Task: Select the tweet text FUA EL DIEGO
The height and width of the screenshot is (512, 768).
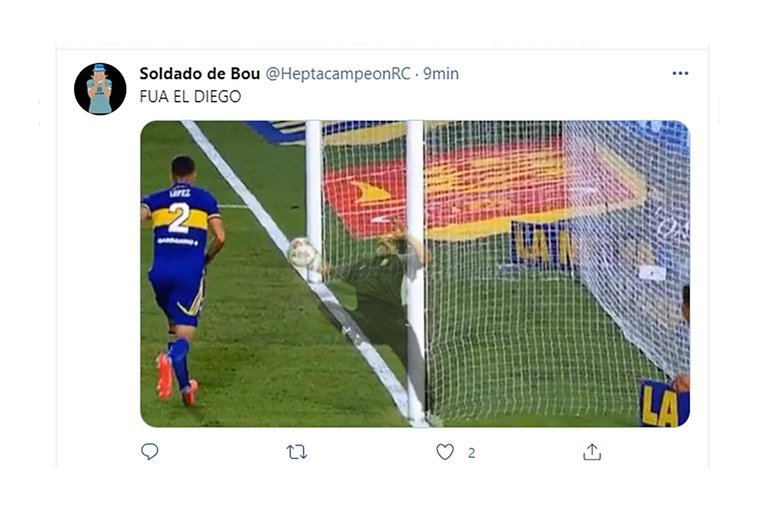Action: pyautogui.click(x=190, y=97)
